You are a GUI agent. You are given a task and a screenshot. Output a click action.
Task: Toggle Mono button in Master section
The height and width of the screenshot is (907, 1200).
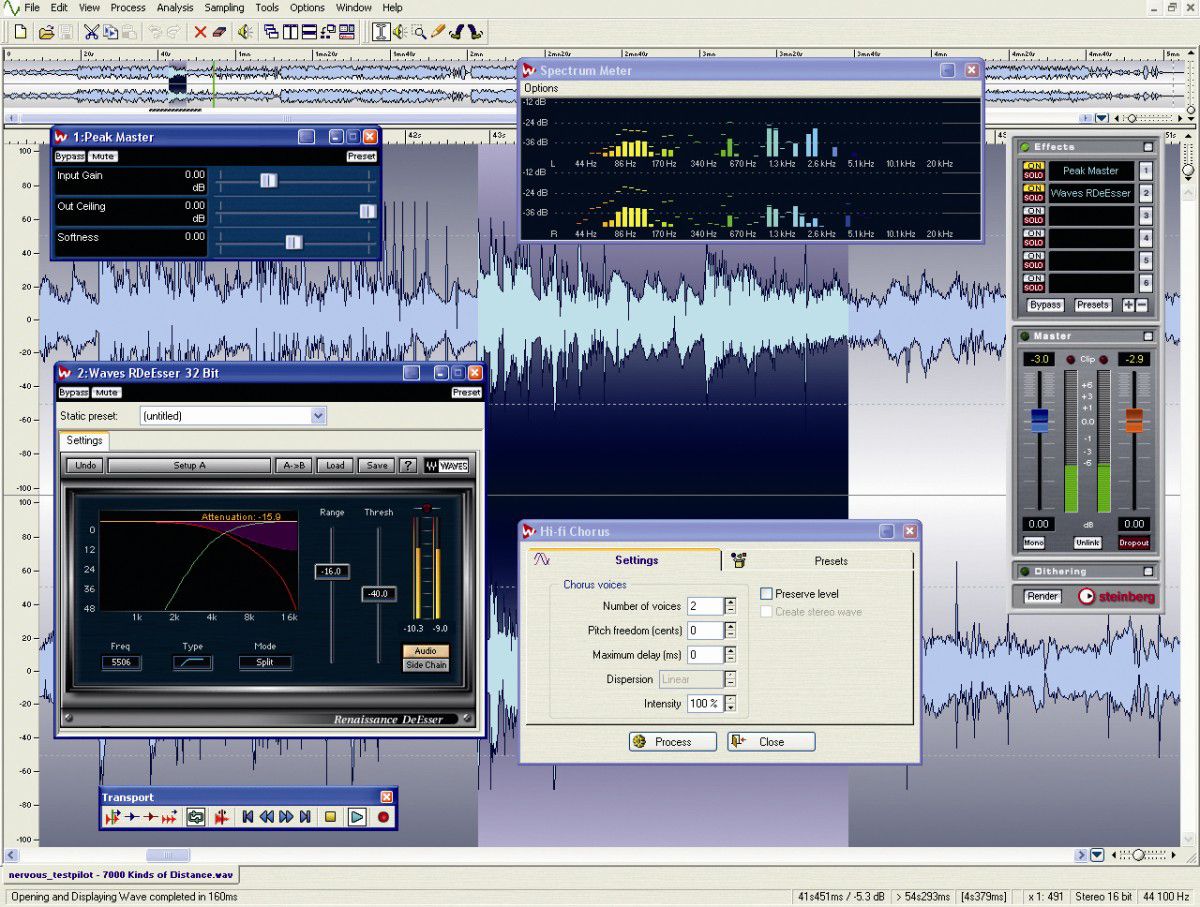[x=1034, y=543]
